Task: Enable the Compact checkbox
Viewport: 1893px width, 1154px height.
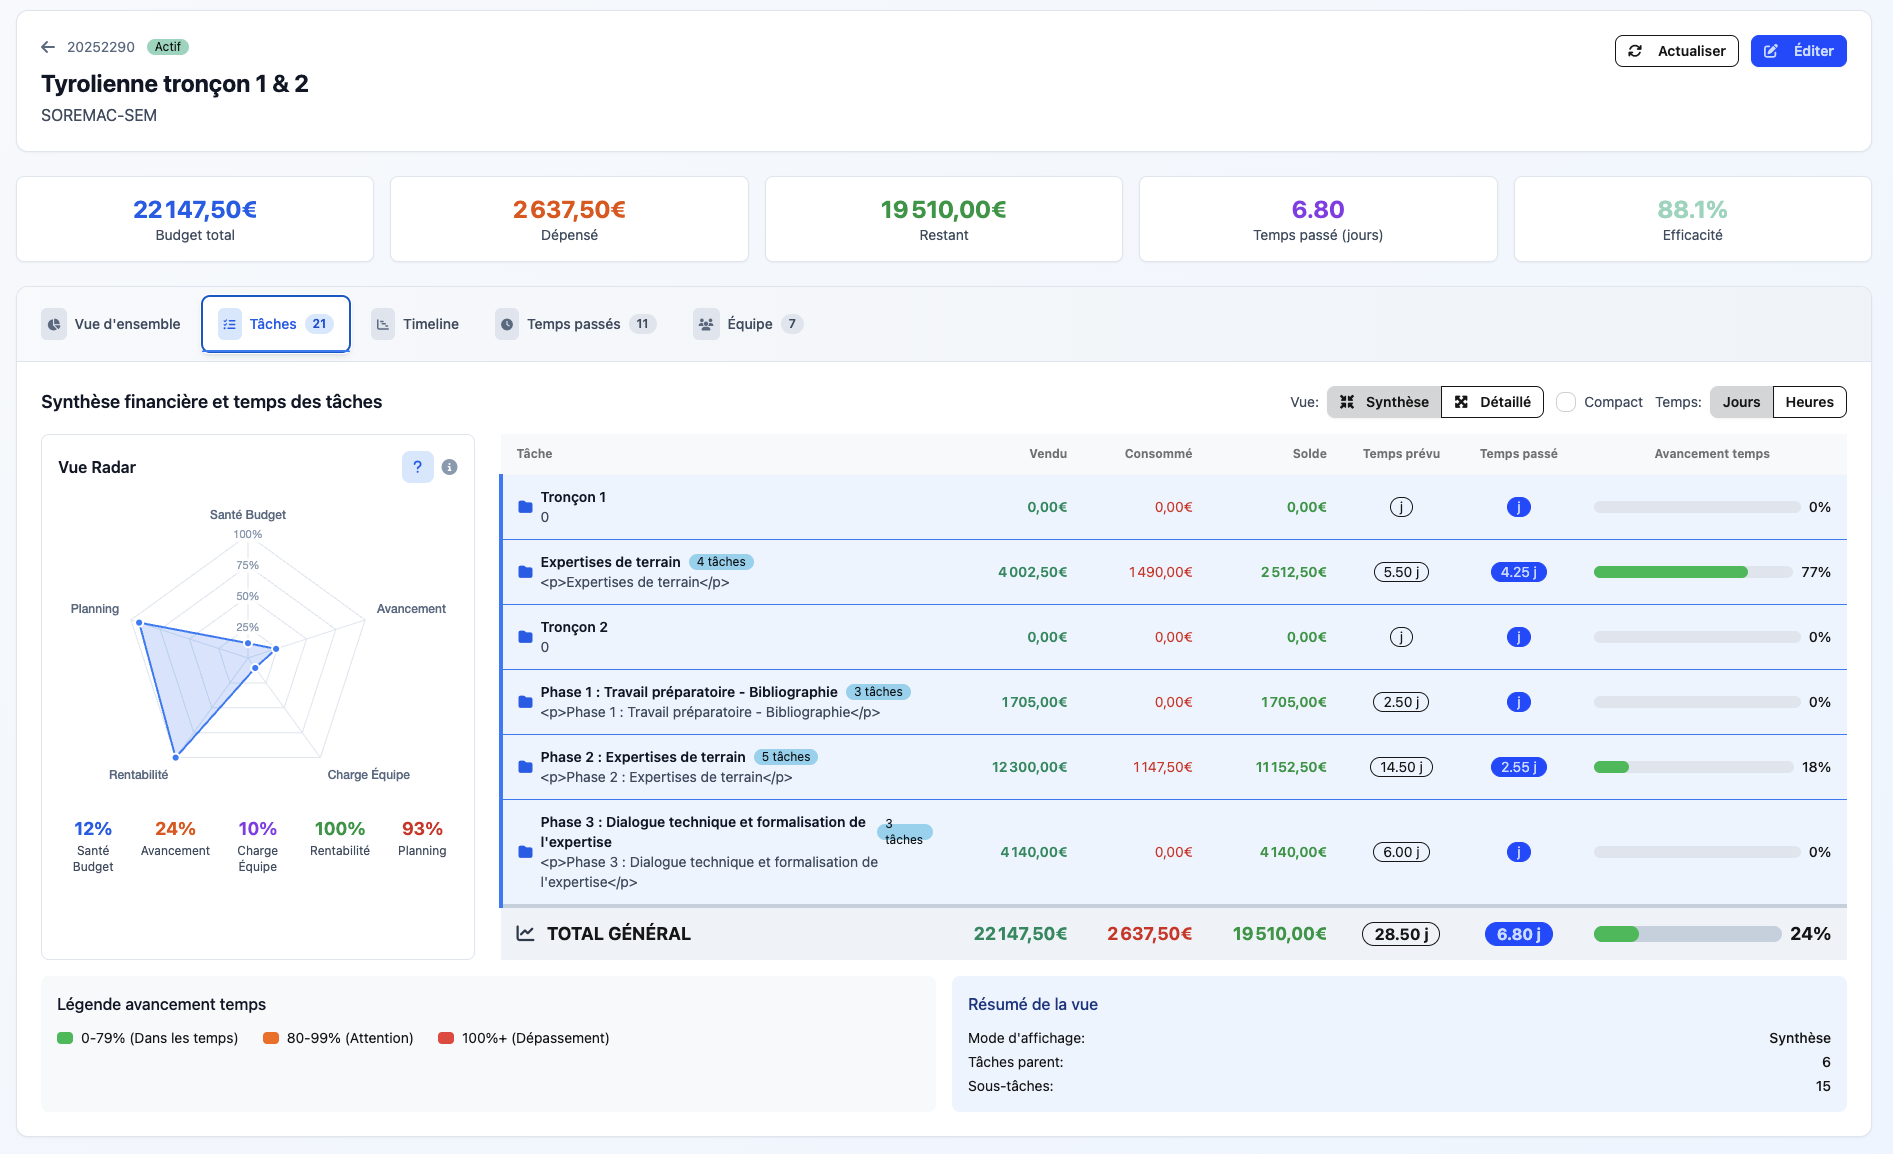Action: pos(1566,402)
